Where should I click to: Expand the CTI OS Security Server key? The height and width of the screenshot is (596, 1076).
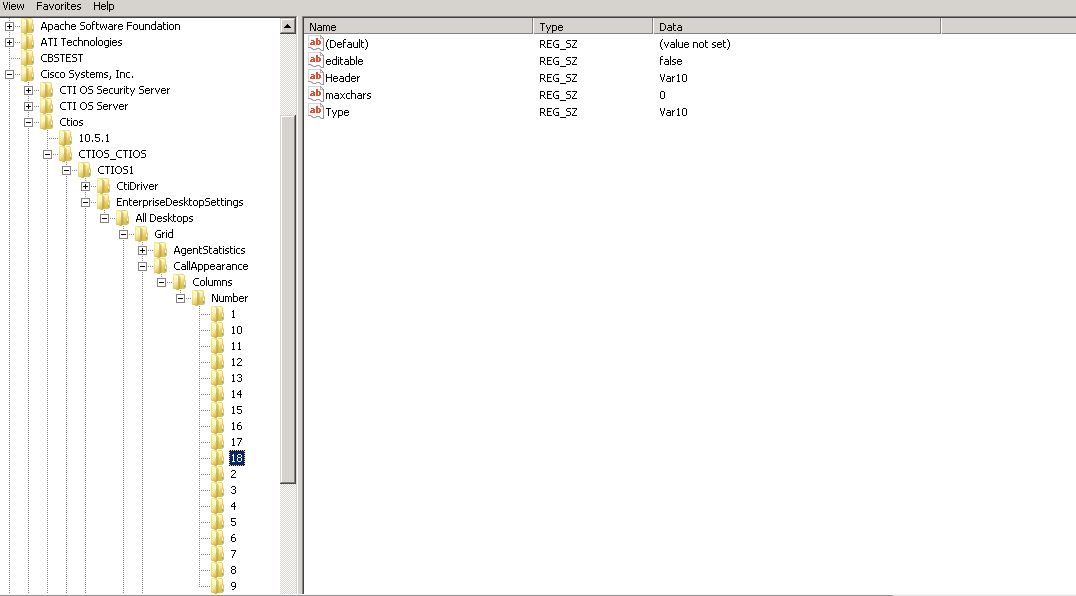tap(28, 90)
